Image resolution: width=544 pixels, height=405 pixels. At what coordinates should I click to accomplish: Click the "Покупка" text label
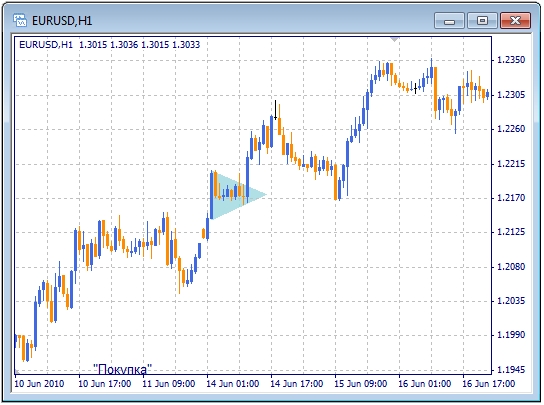(122, 369)
